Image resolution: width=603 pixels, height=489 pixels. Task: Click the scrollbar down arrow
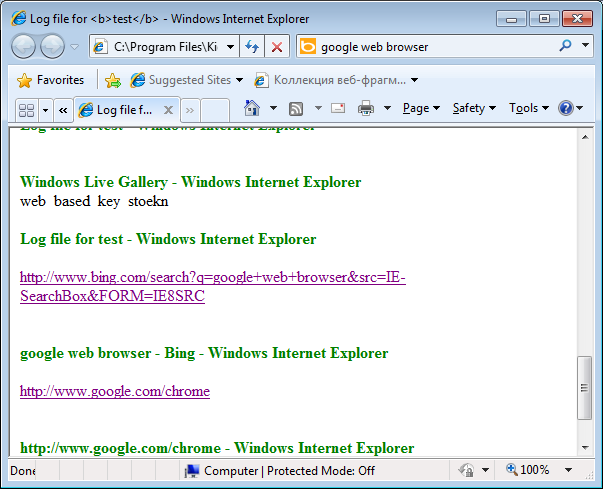tap(585, 447)
